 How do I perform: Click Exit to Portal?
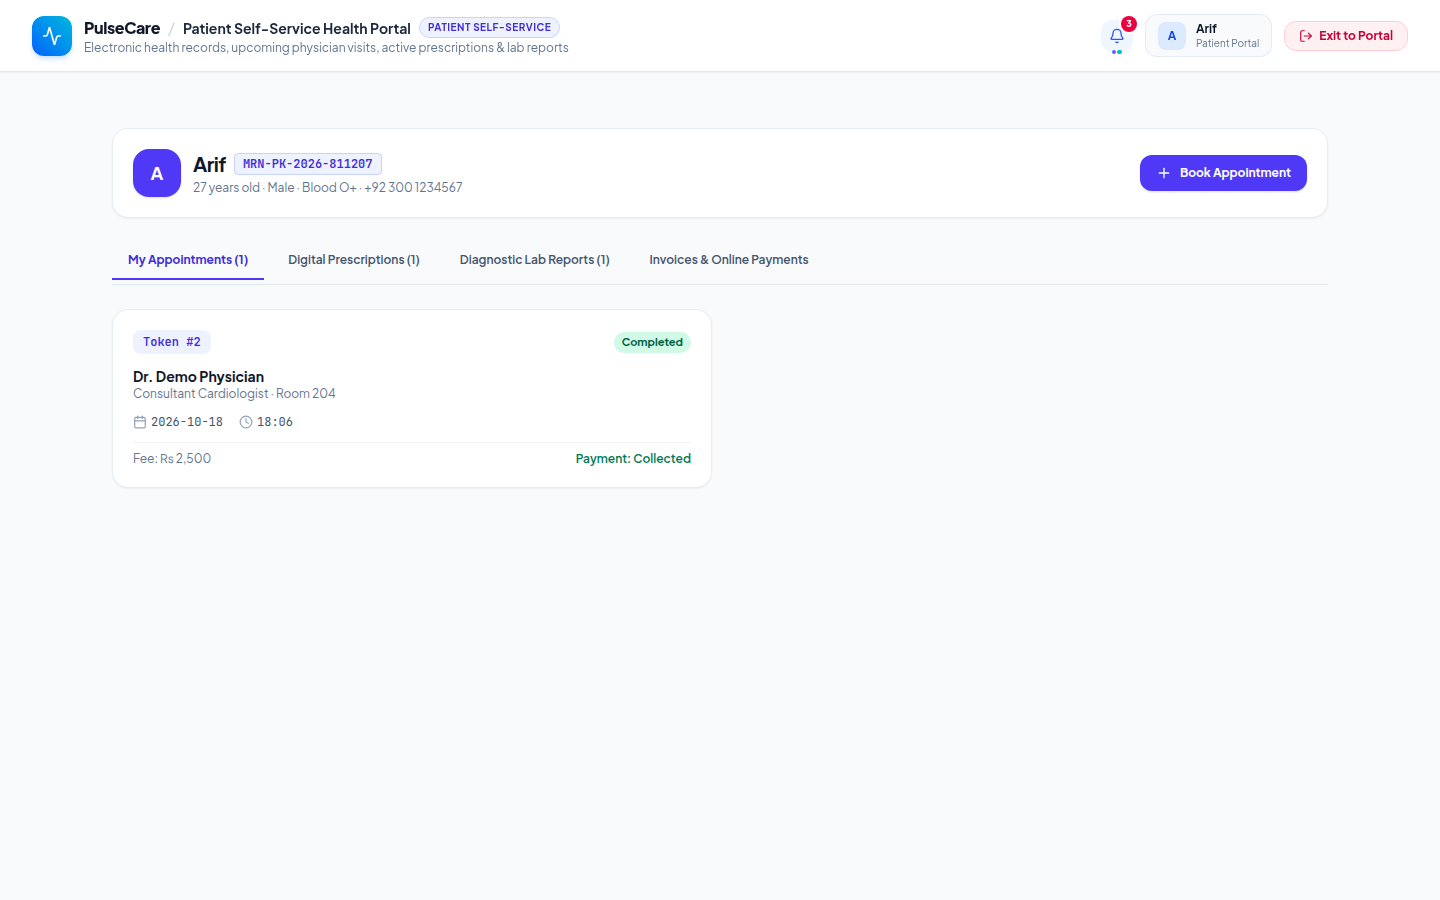1346,36
